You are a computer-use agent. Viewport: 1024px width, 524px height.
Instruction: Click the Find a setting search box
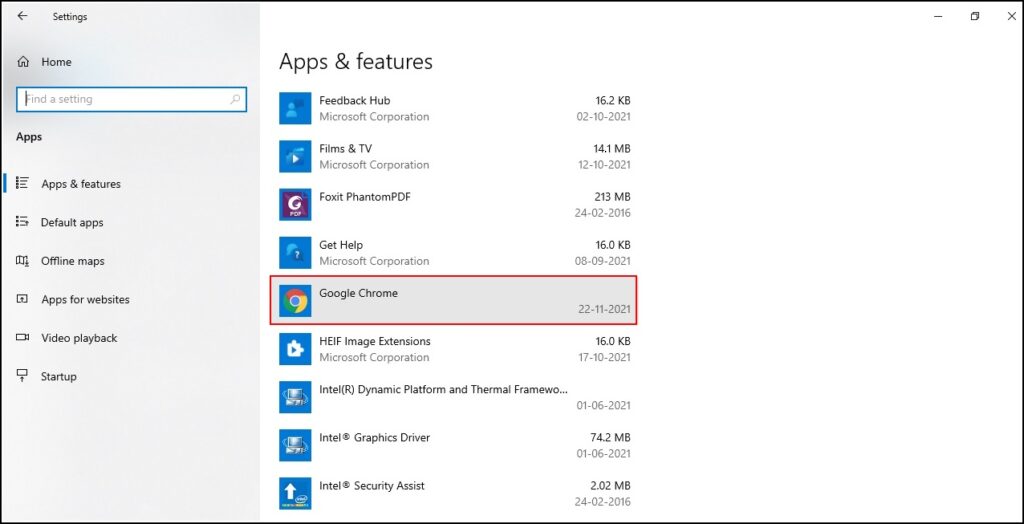131,99
